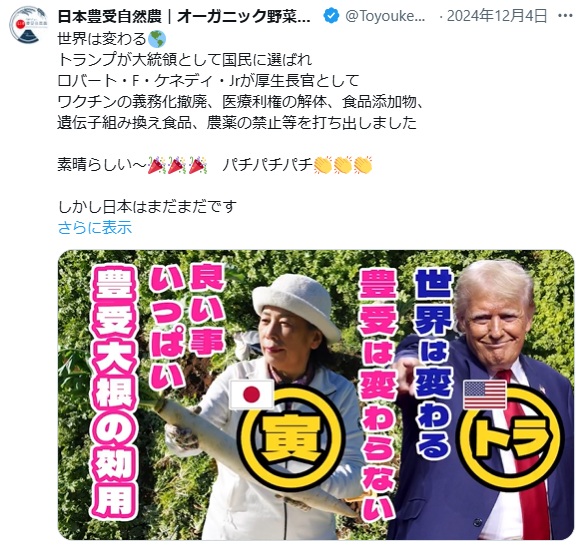
Task: Click the tweet text line about ワクチンの義務化撤廃
Action: pos(240,102)
